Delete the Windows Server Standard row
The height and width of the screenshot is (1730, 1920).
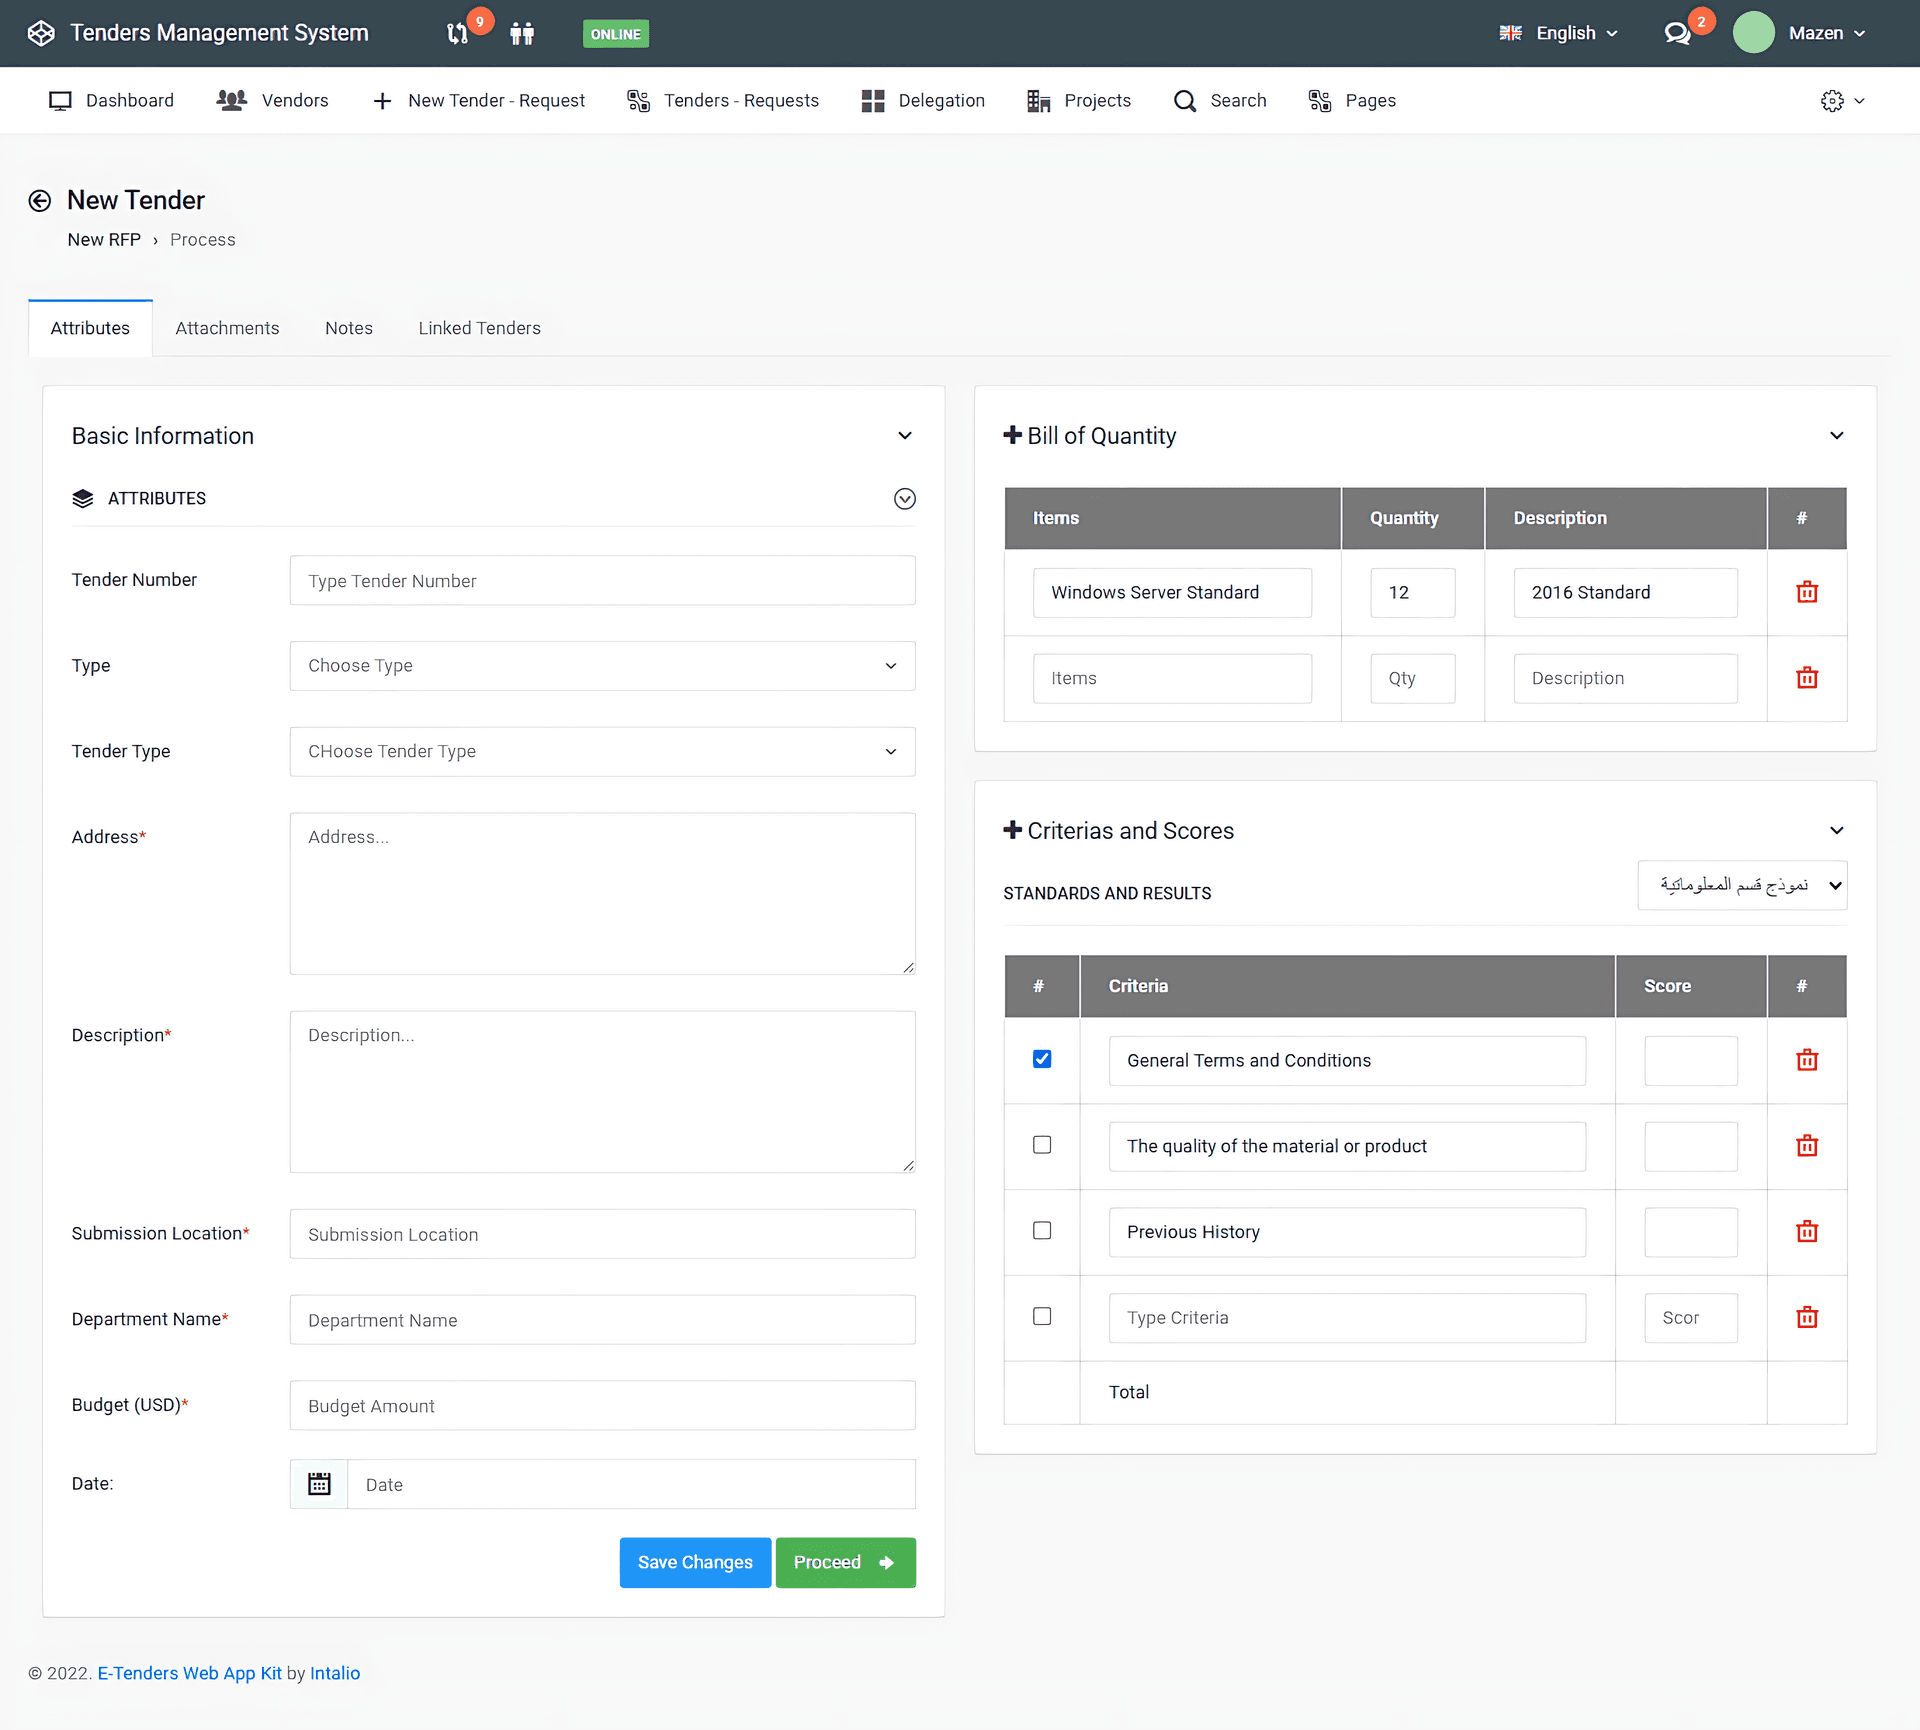1807,592
